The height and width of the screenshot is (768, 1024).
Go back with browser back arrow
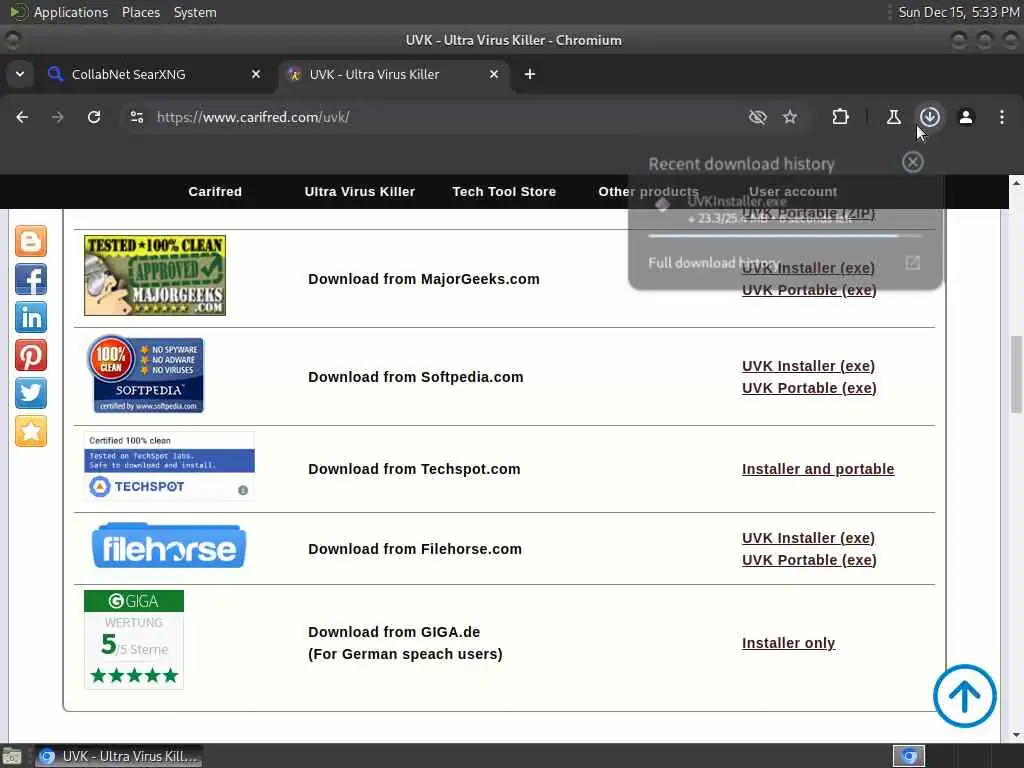22,117
